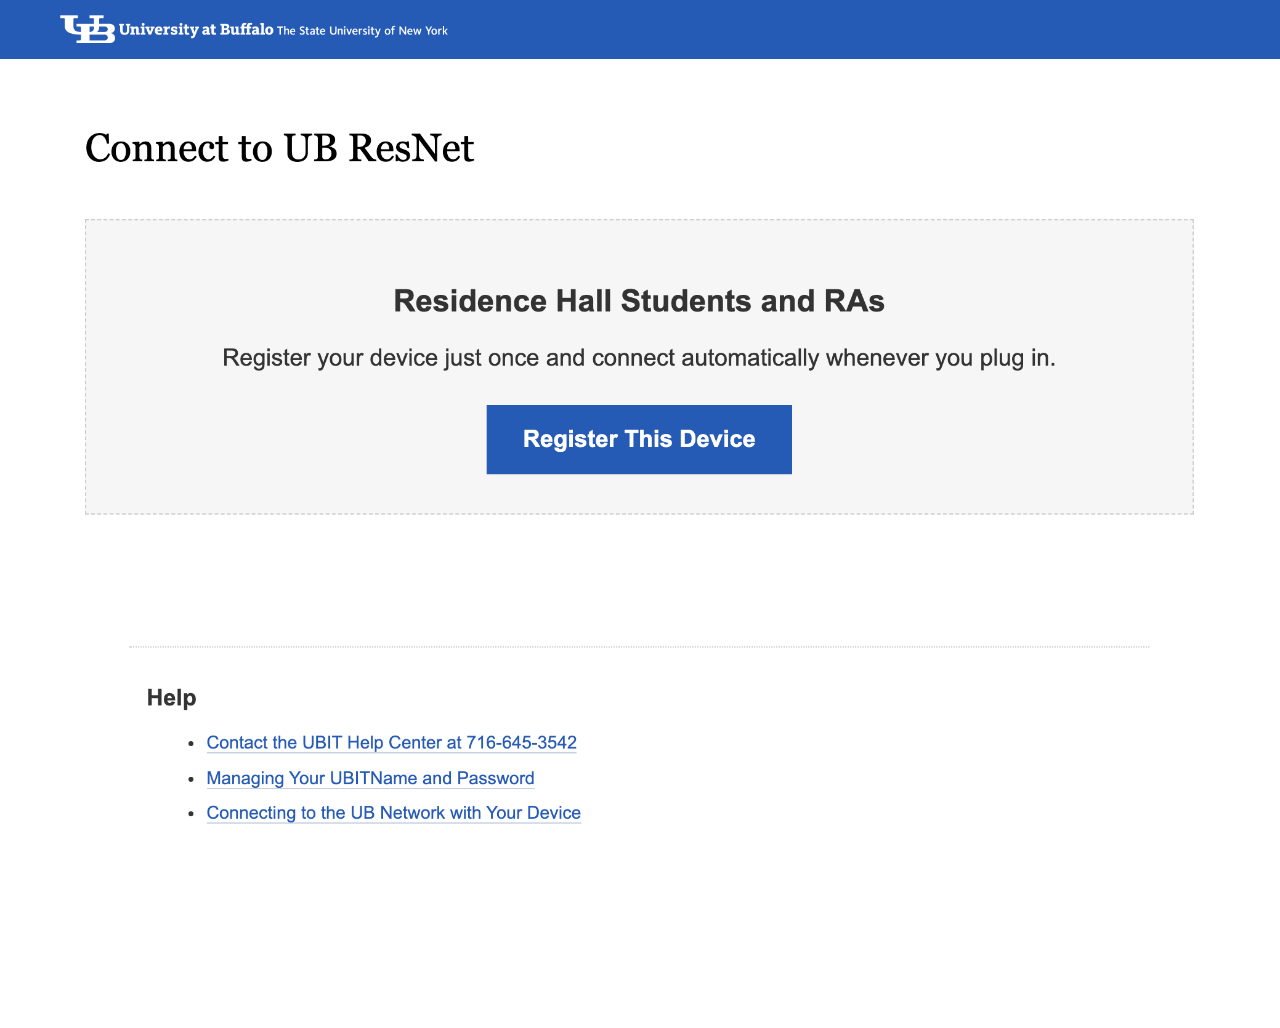
Task: Open Managing Your UBITName and Password link
Action: (370, 778)
